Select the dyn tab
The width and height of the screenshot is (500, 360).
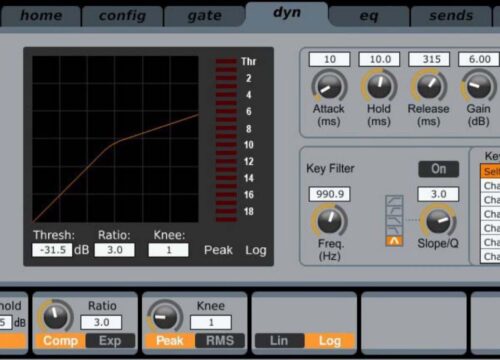pyautogui.click(x=287, y=14)
